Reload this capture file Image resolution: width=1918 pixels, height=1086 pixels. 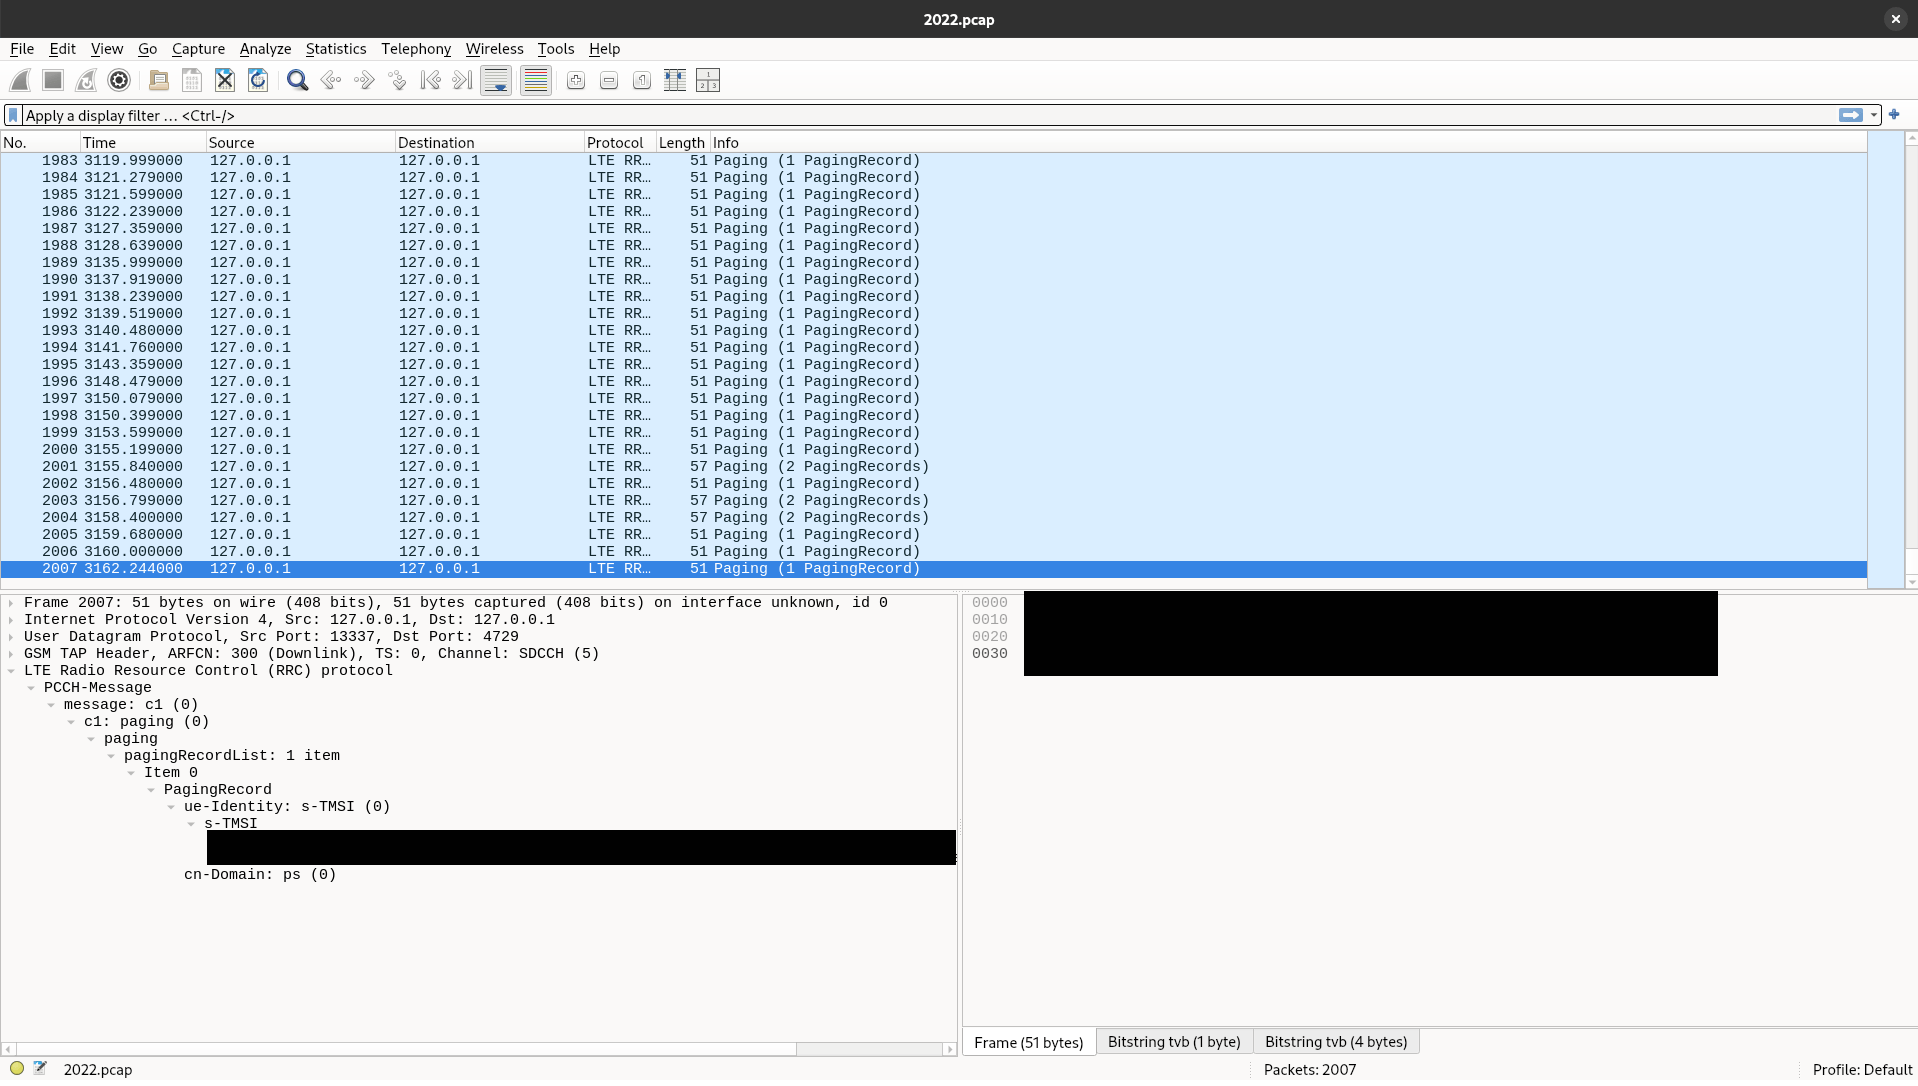(x=257, y=80)
